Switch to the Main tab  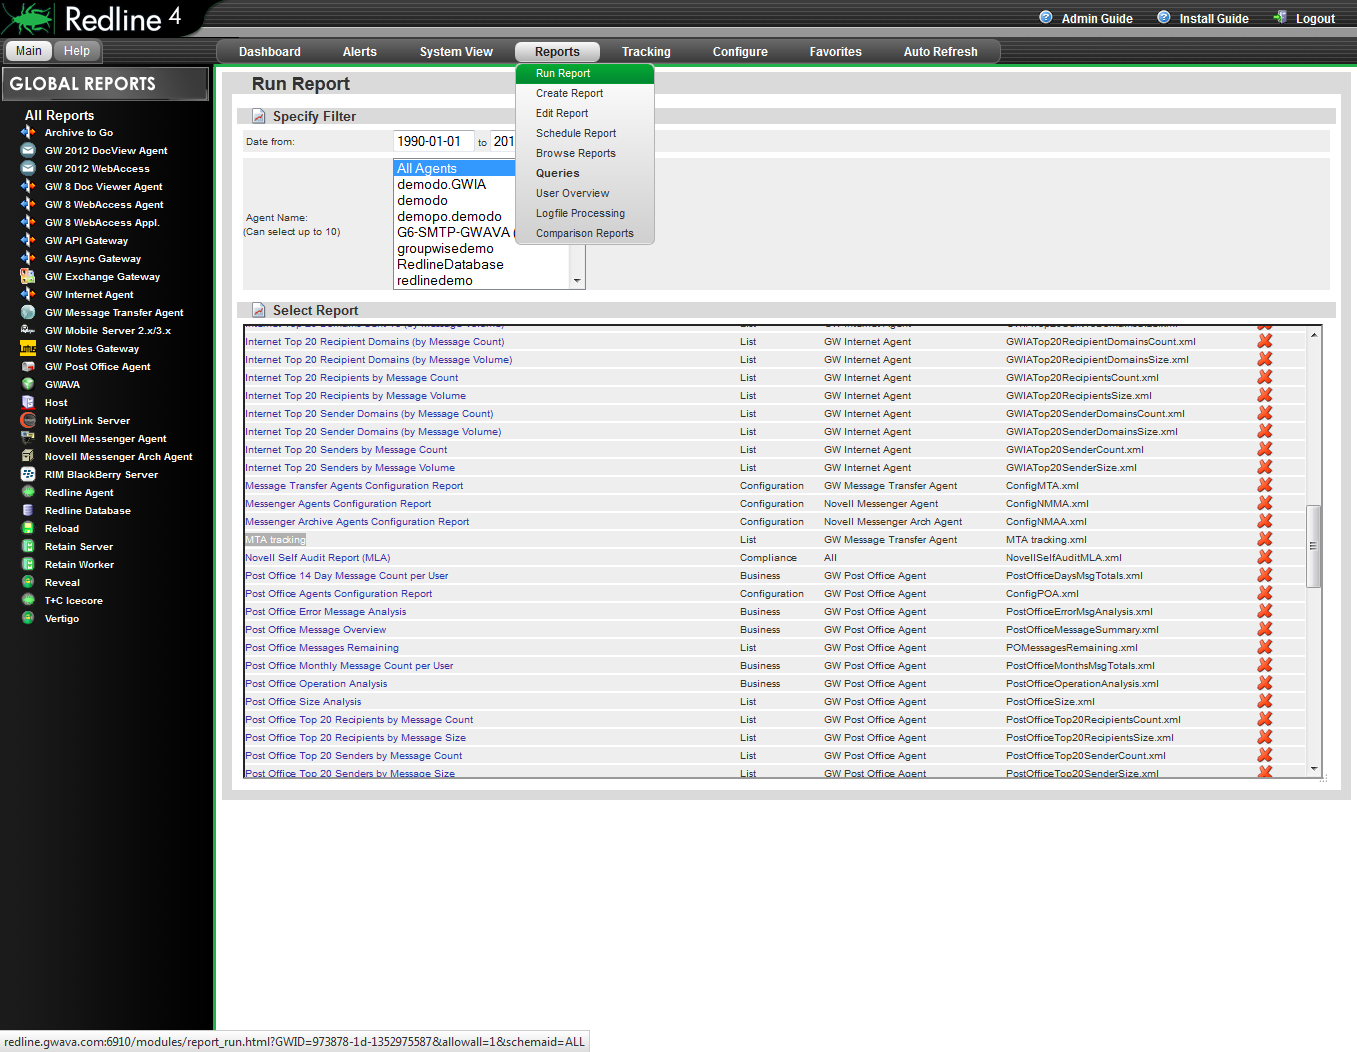[x=29, y=51]
